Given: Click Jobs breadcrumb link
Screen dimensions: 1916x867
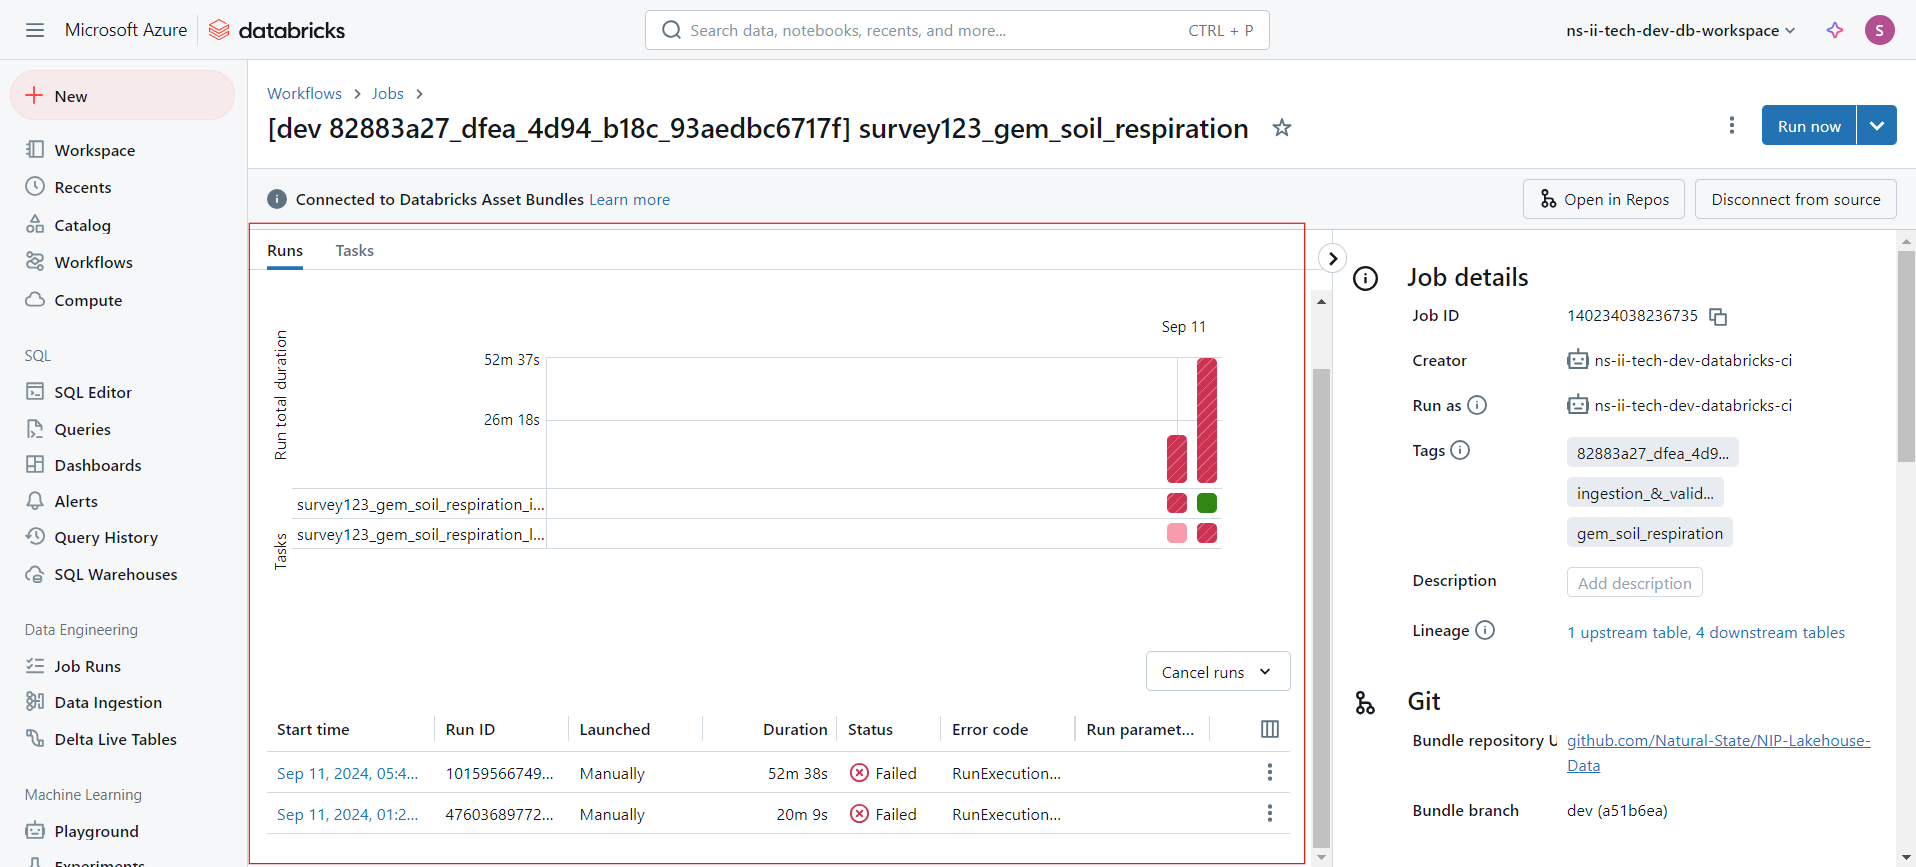Looking at the screenshot, I should [x=388, y=93].
